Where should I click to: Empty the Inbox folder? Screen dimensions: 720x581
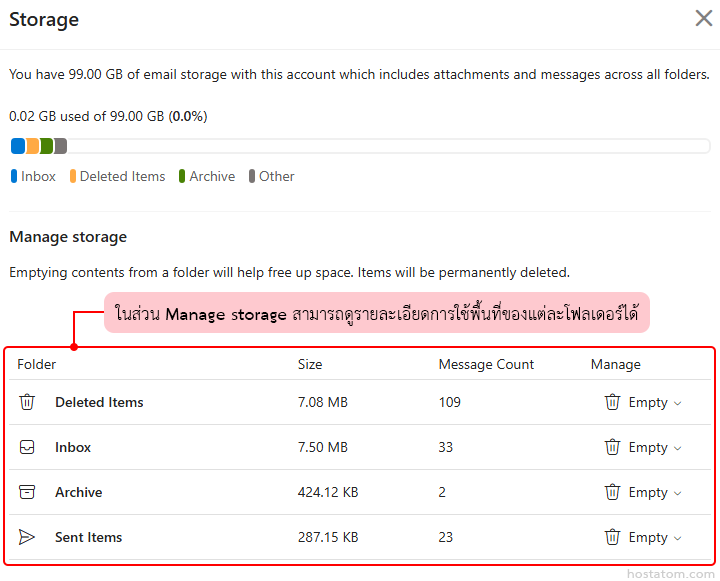click(643, 447)
